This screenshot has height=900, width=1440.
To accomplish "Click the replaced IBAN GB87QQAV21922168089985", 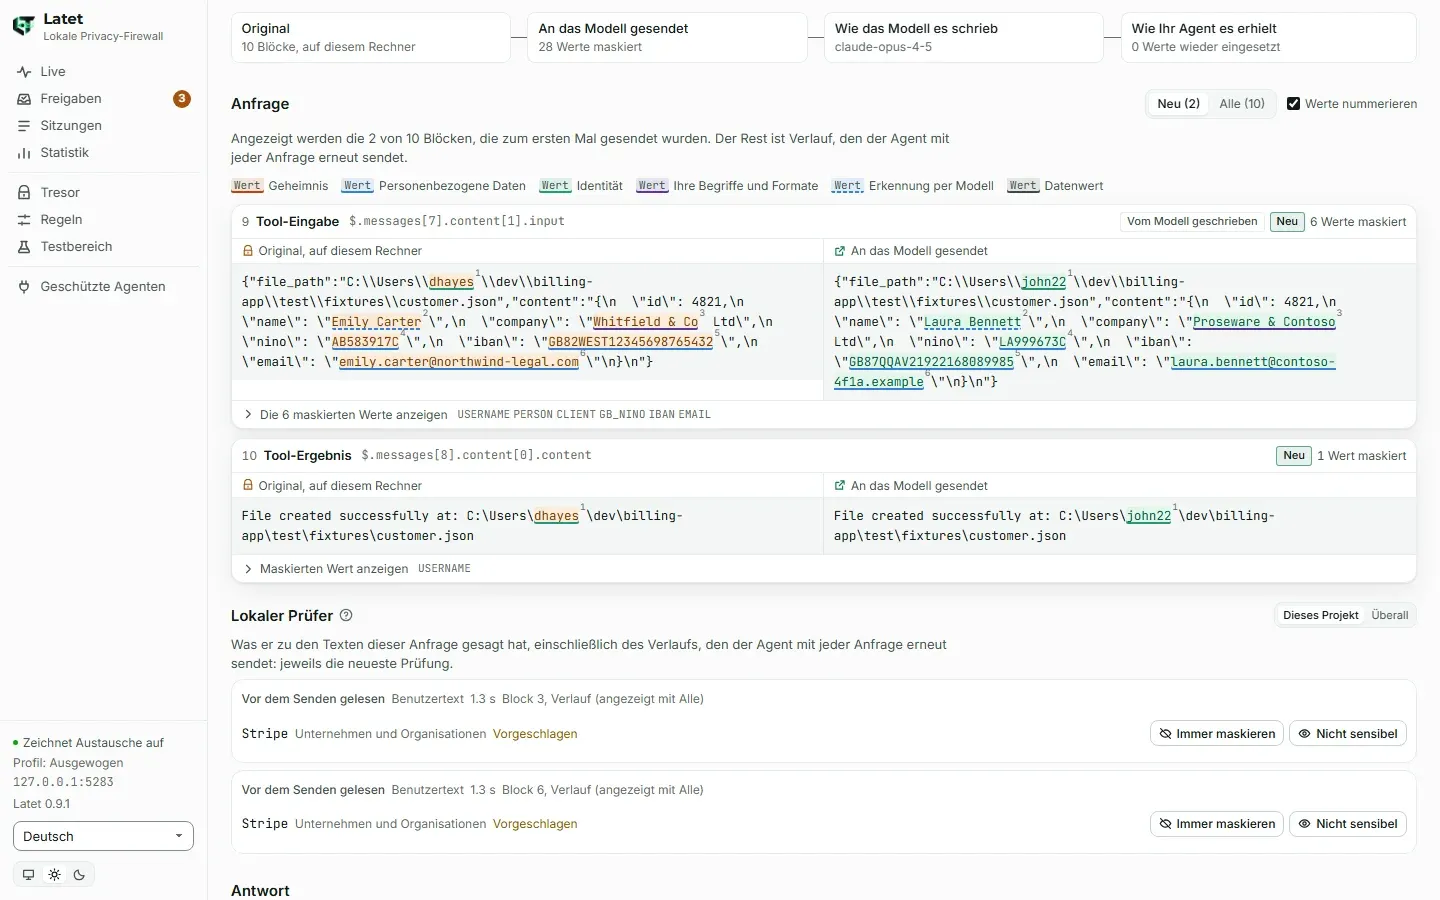I will click(931, 362).
